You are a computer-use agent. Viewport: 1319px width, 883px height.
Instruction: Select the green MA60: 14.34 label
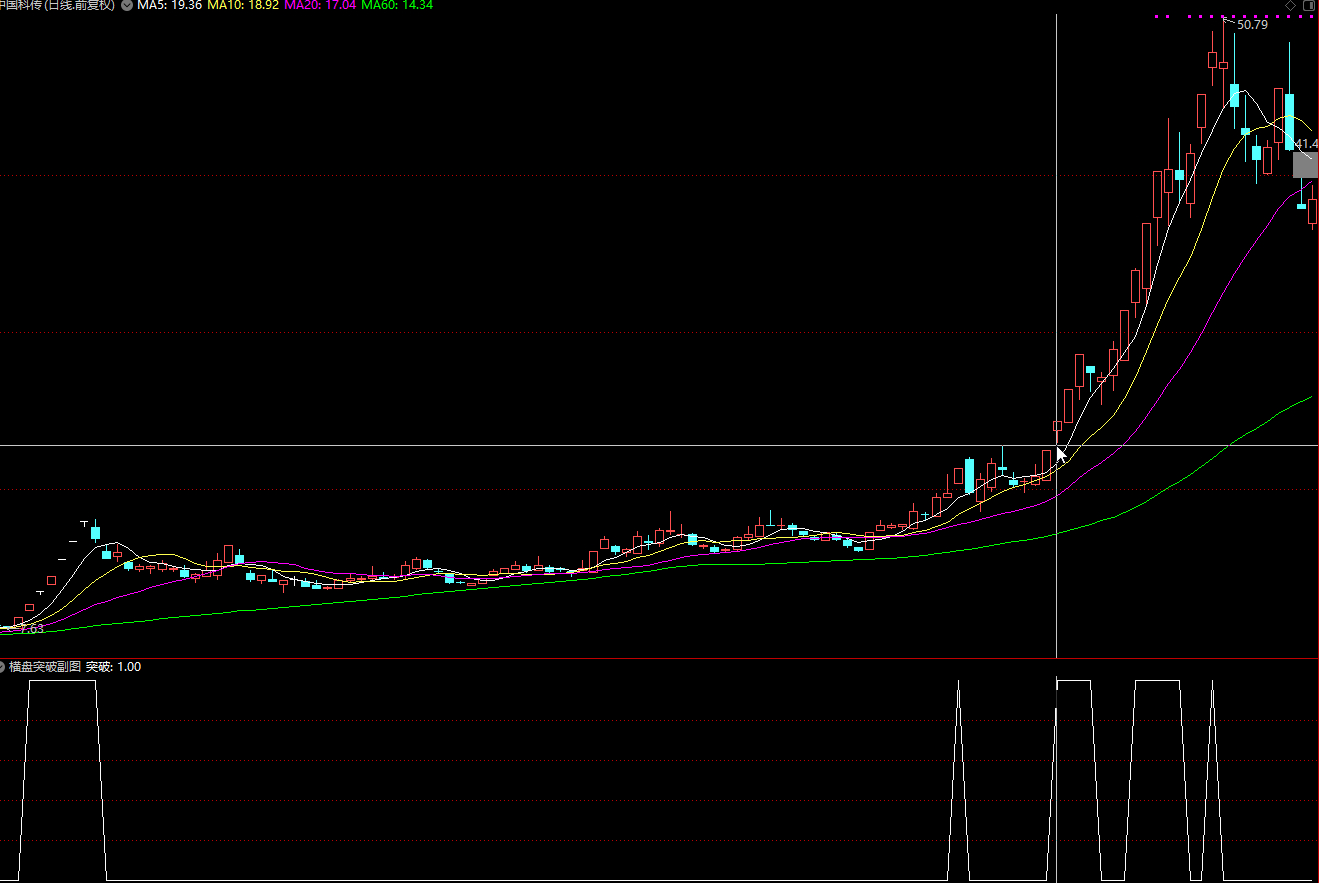point(397,5)
